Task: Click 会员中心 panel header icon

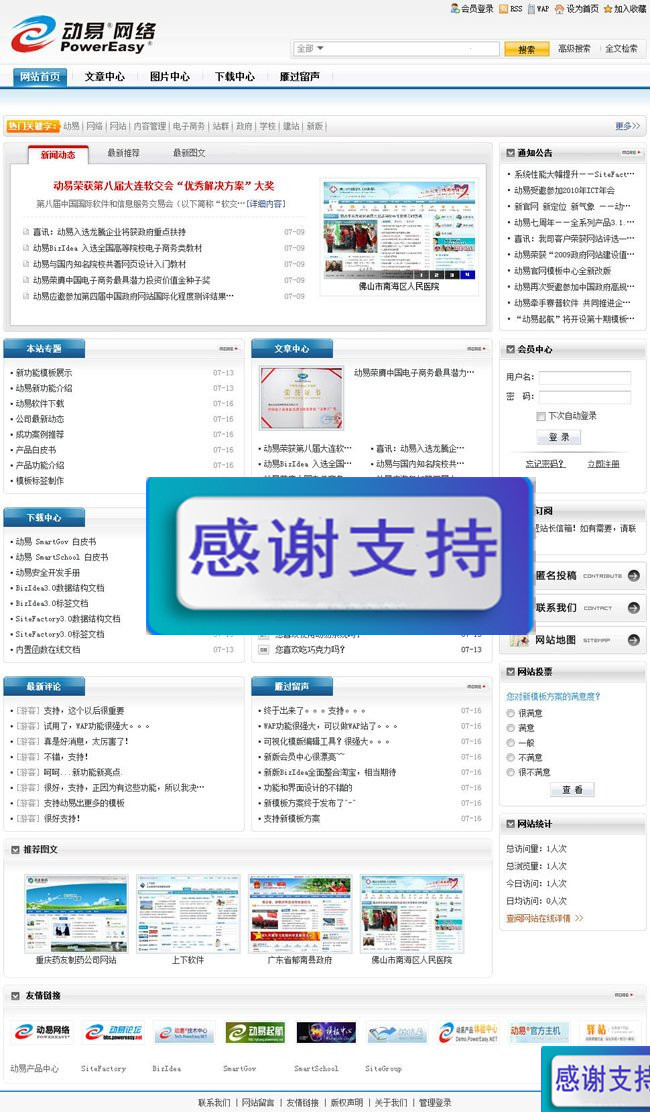Action: tap(510, 349)
